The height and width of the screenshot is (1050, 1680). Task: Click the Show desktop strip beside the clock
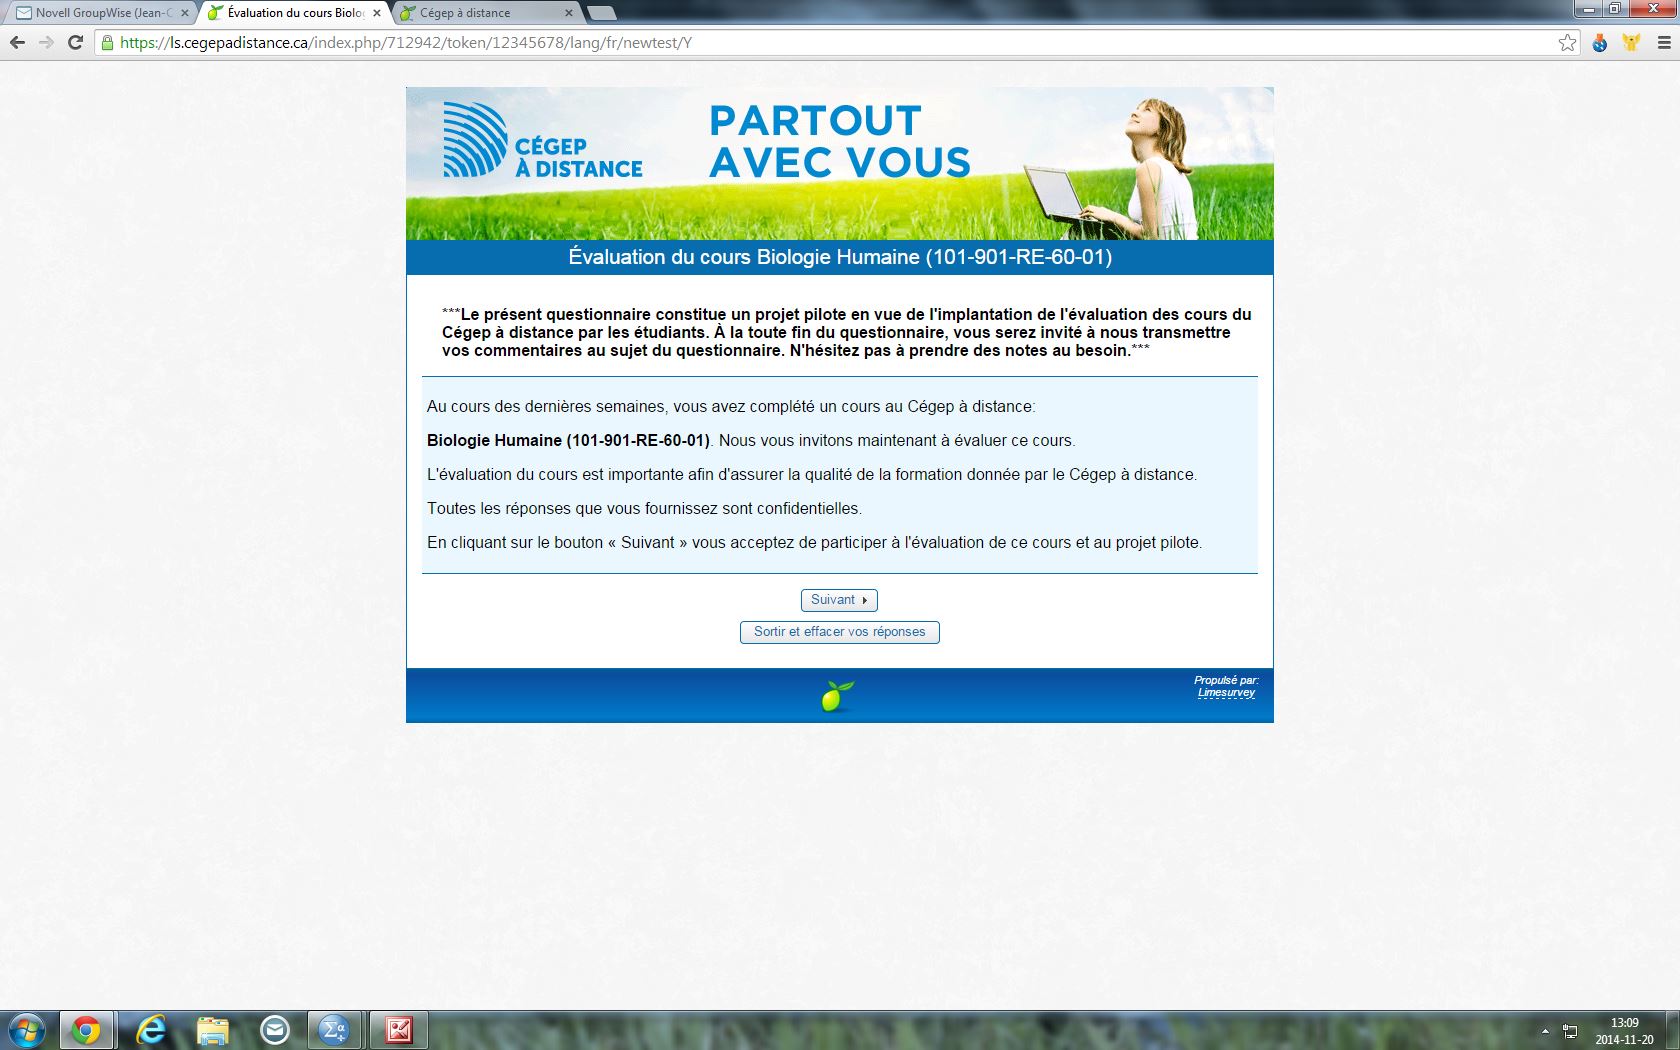point(1672,1031)
